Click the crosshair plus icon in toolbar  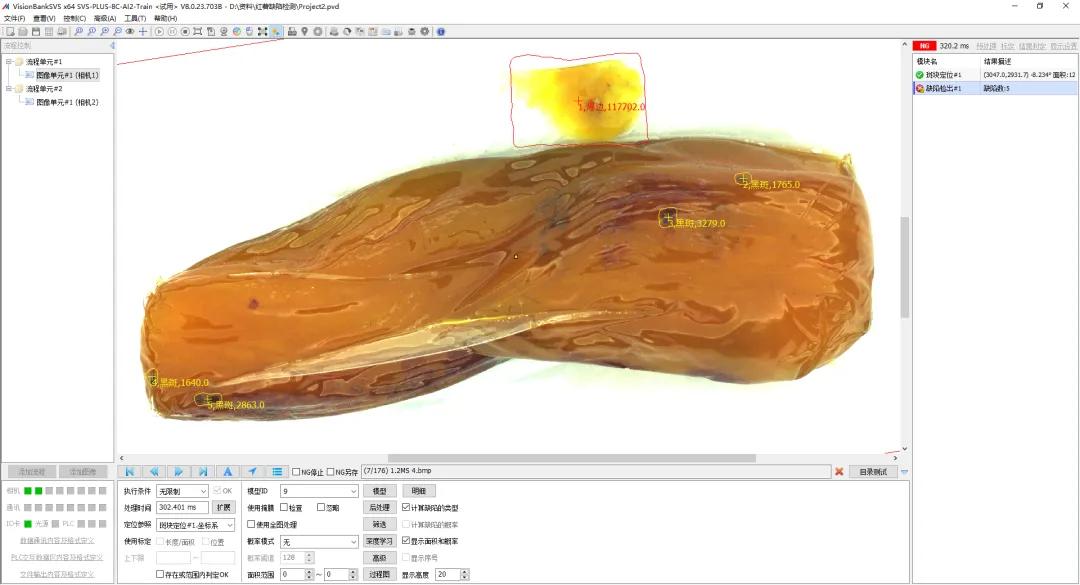pyautogui.click(x=143, y=32)
